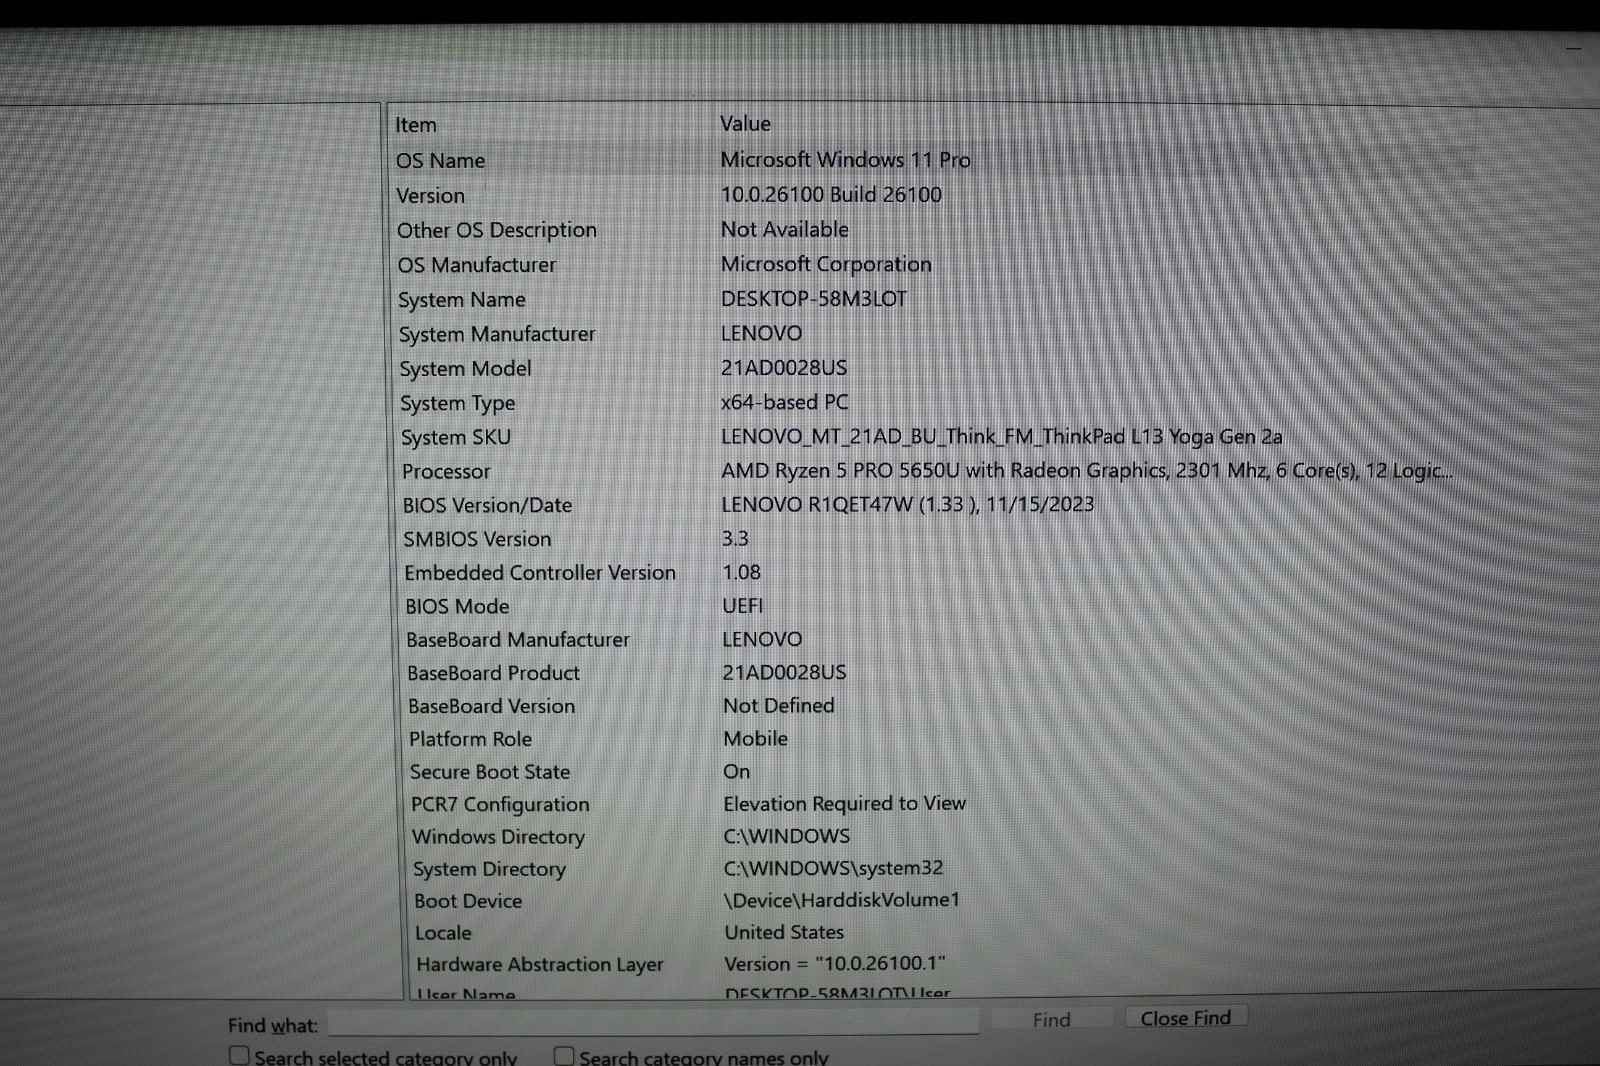Select the Processor row label
Screen dimensions: 1600x1066
(x=446, y=472)
